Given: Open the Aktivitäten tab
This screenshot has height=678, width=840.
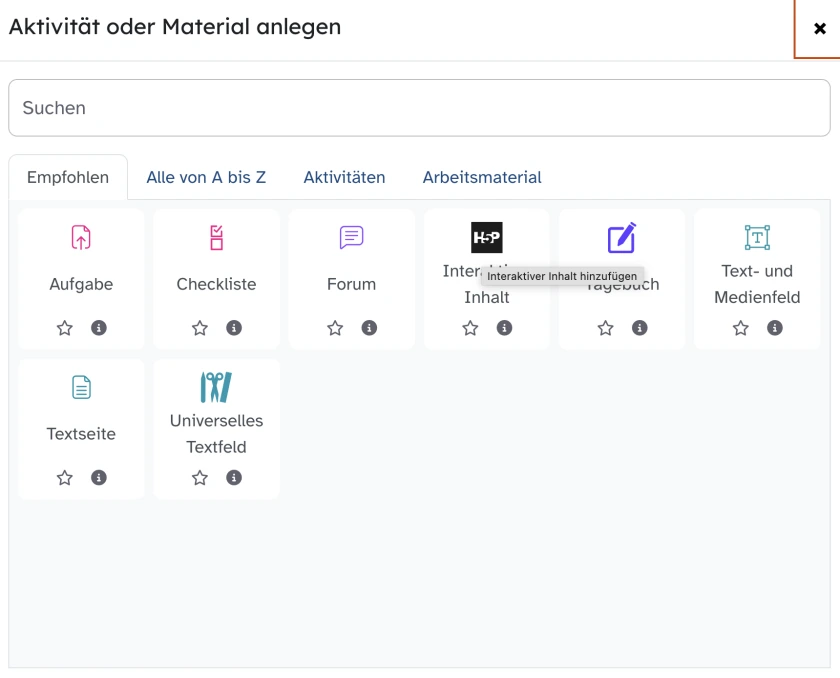Looking at the screenshot, I should tap(344, 177).
